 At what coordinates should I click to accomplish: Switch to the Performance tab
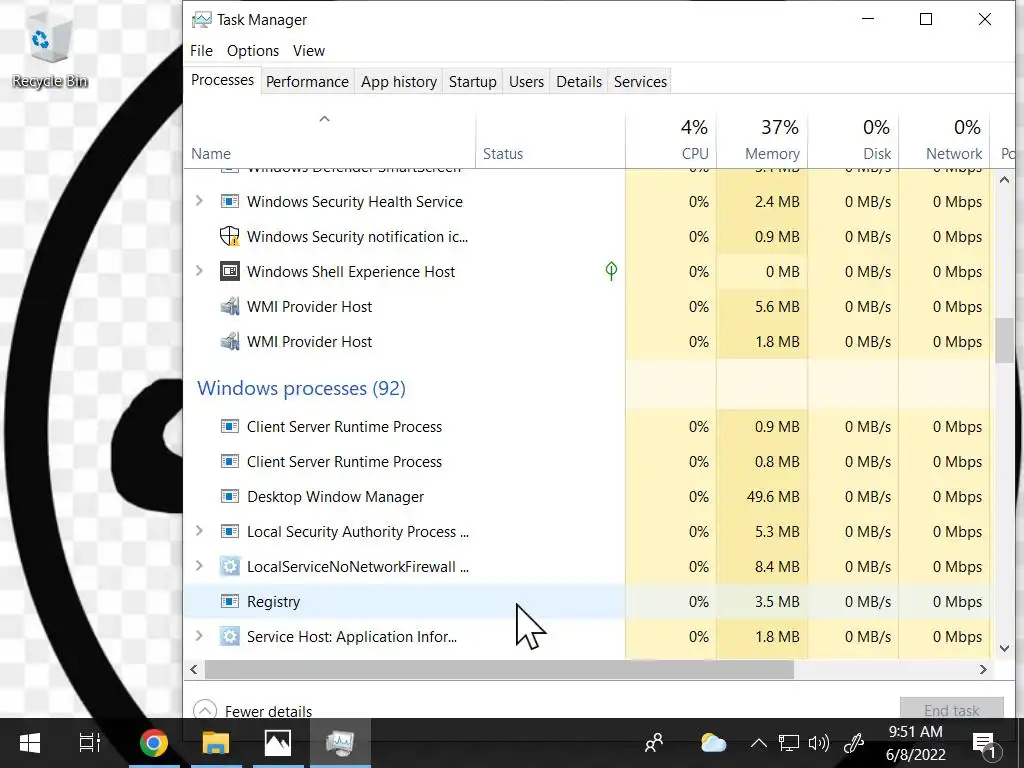pos(307,82)
